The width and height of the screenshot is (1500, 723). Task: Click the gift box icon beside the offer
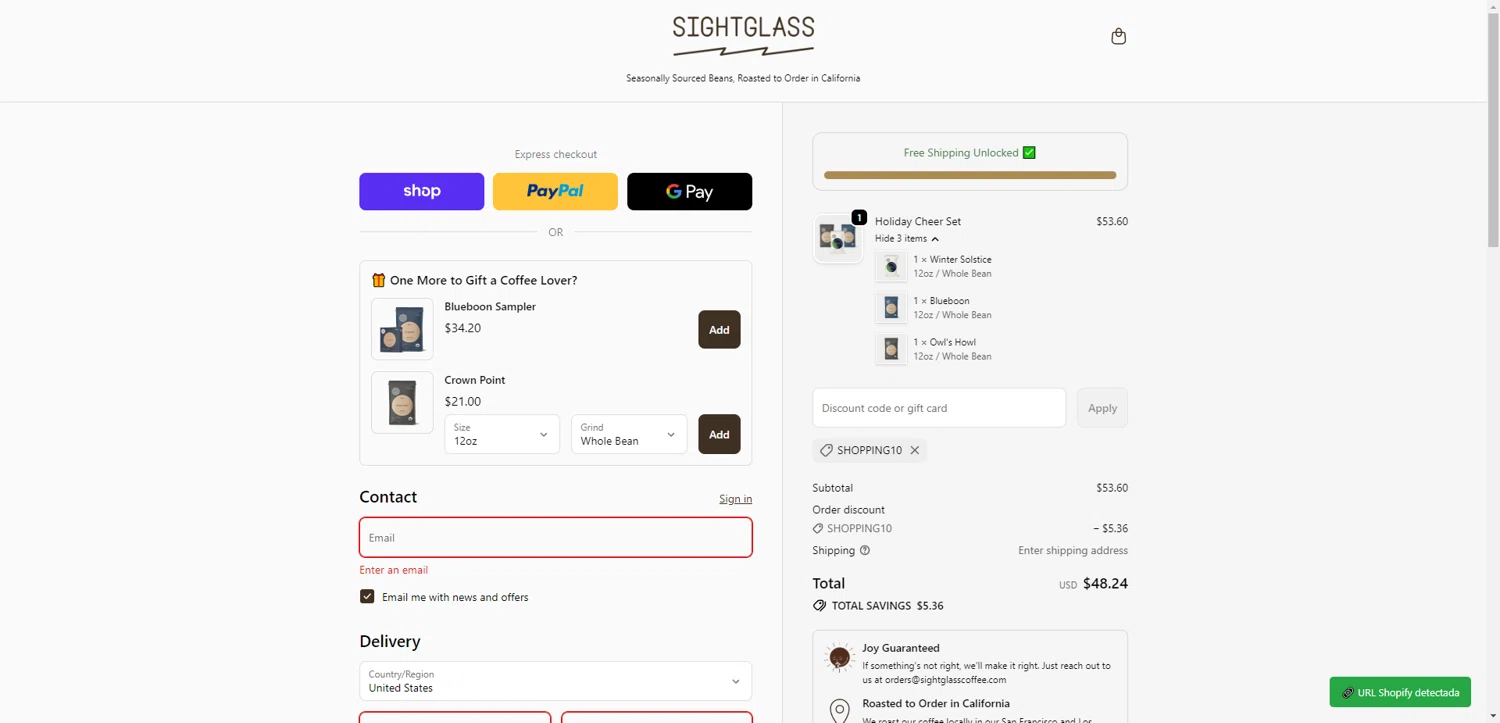point(378,280)
